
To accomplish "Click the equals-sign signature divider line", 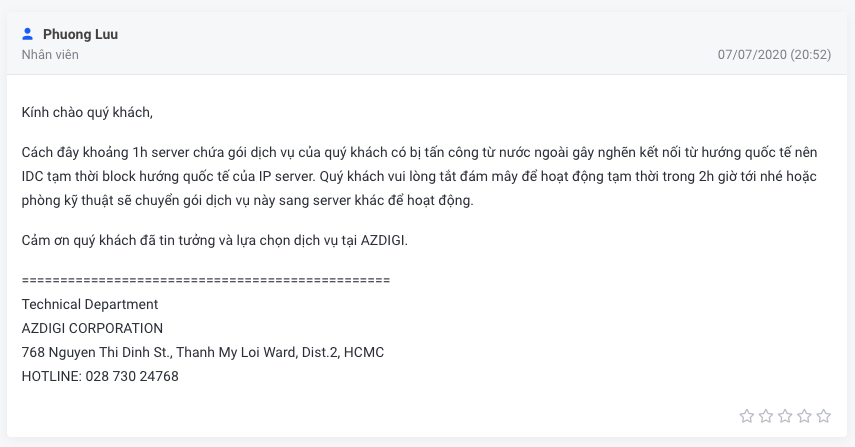I will point(206,280).
